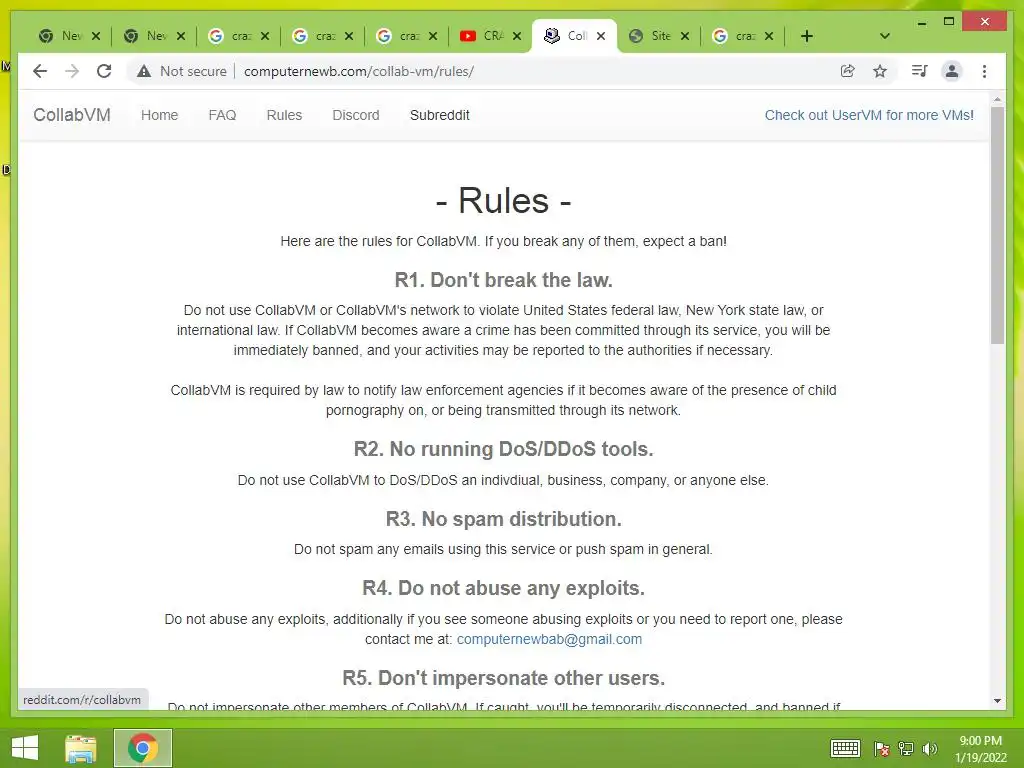The image size is (1024, 768).
Task: Open the media control icon
Action: (x=920, y=71)
